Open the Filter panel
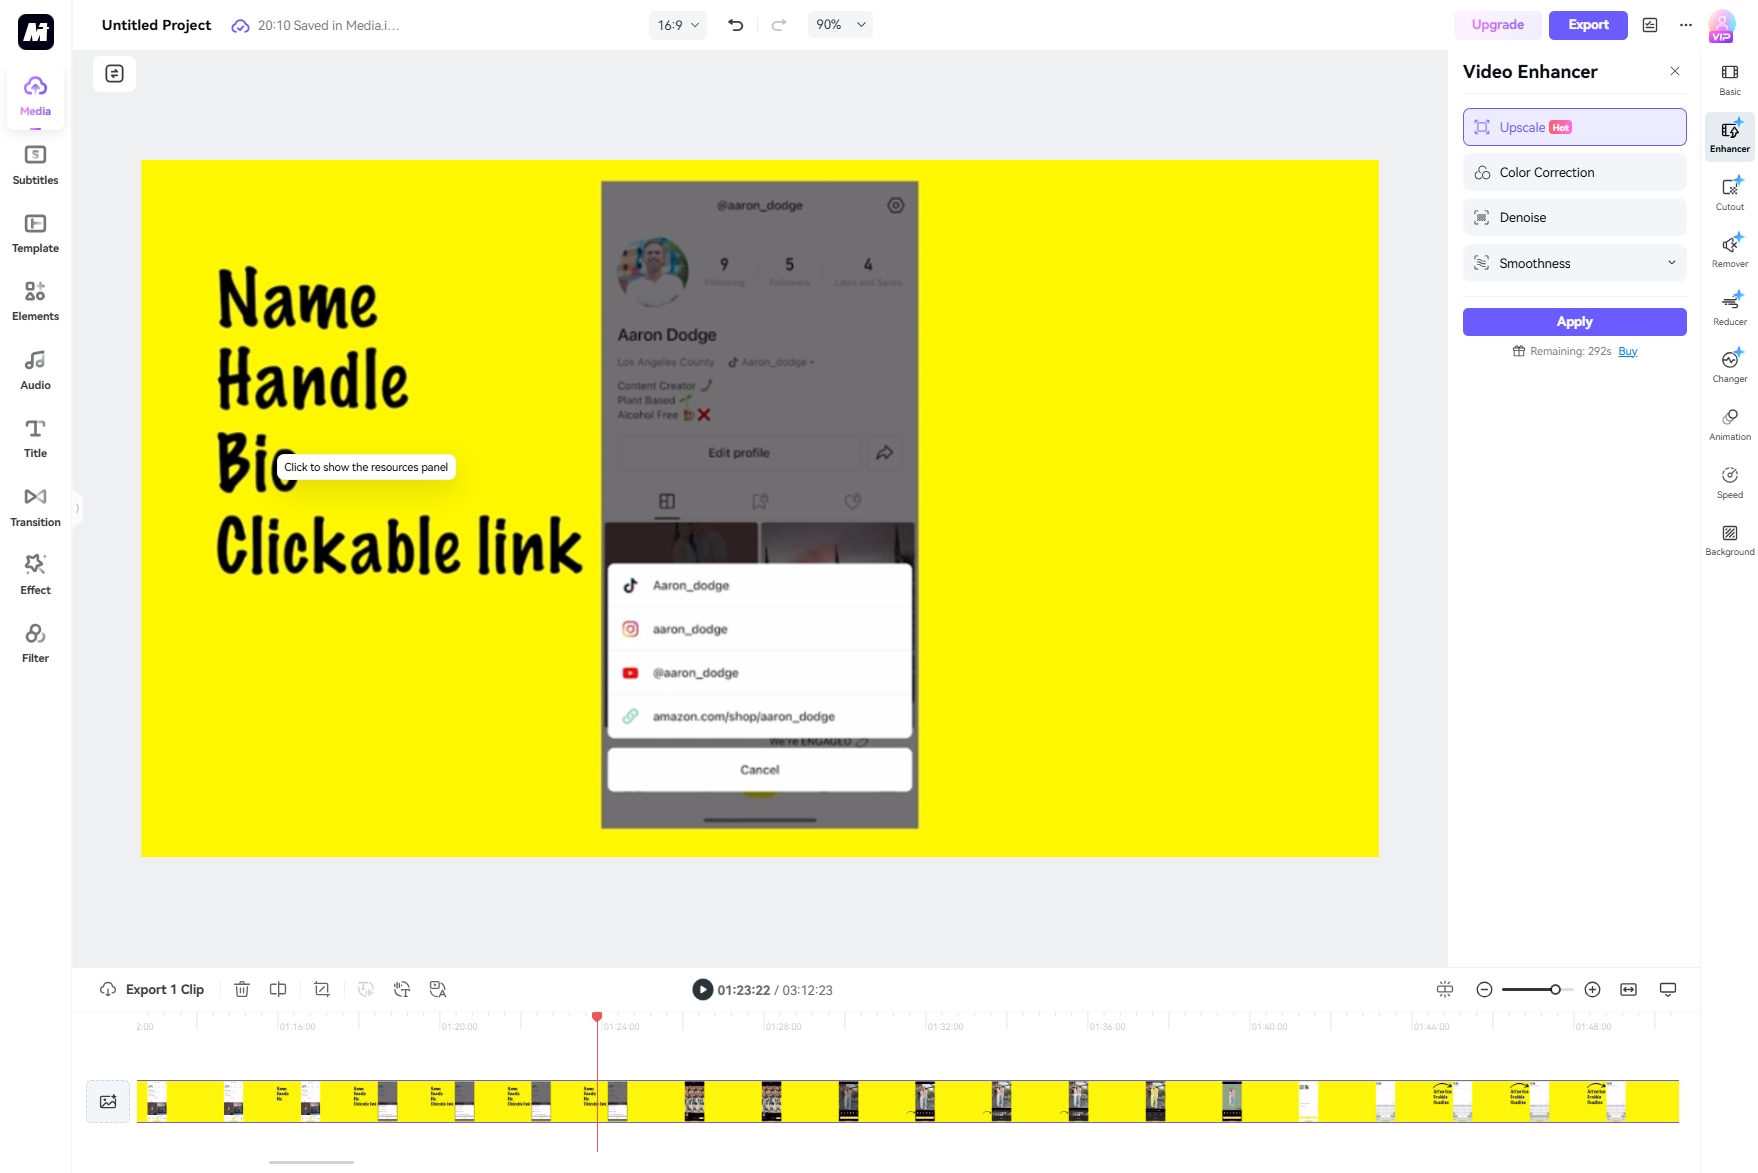1758x1173 pixels. click(35, 640)
